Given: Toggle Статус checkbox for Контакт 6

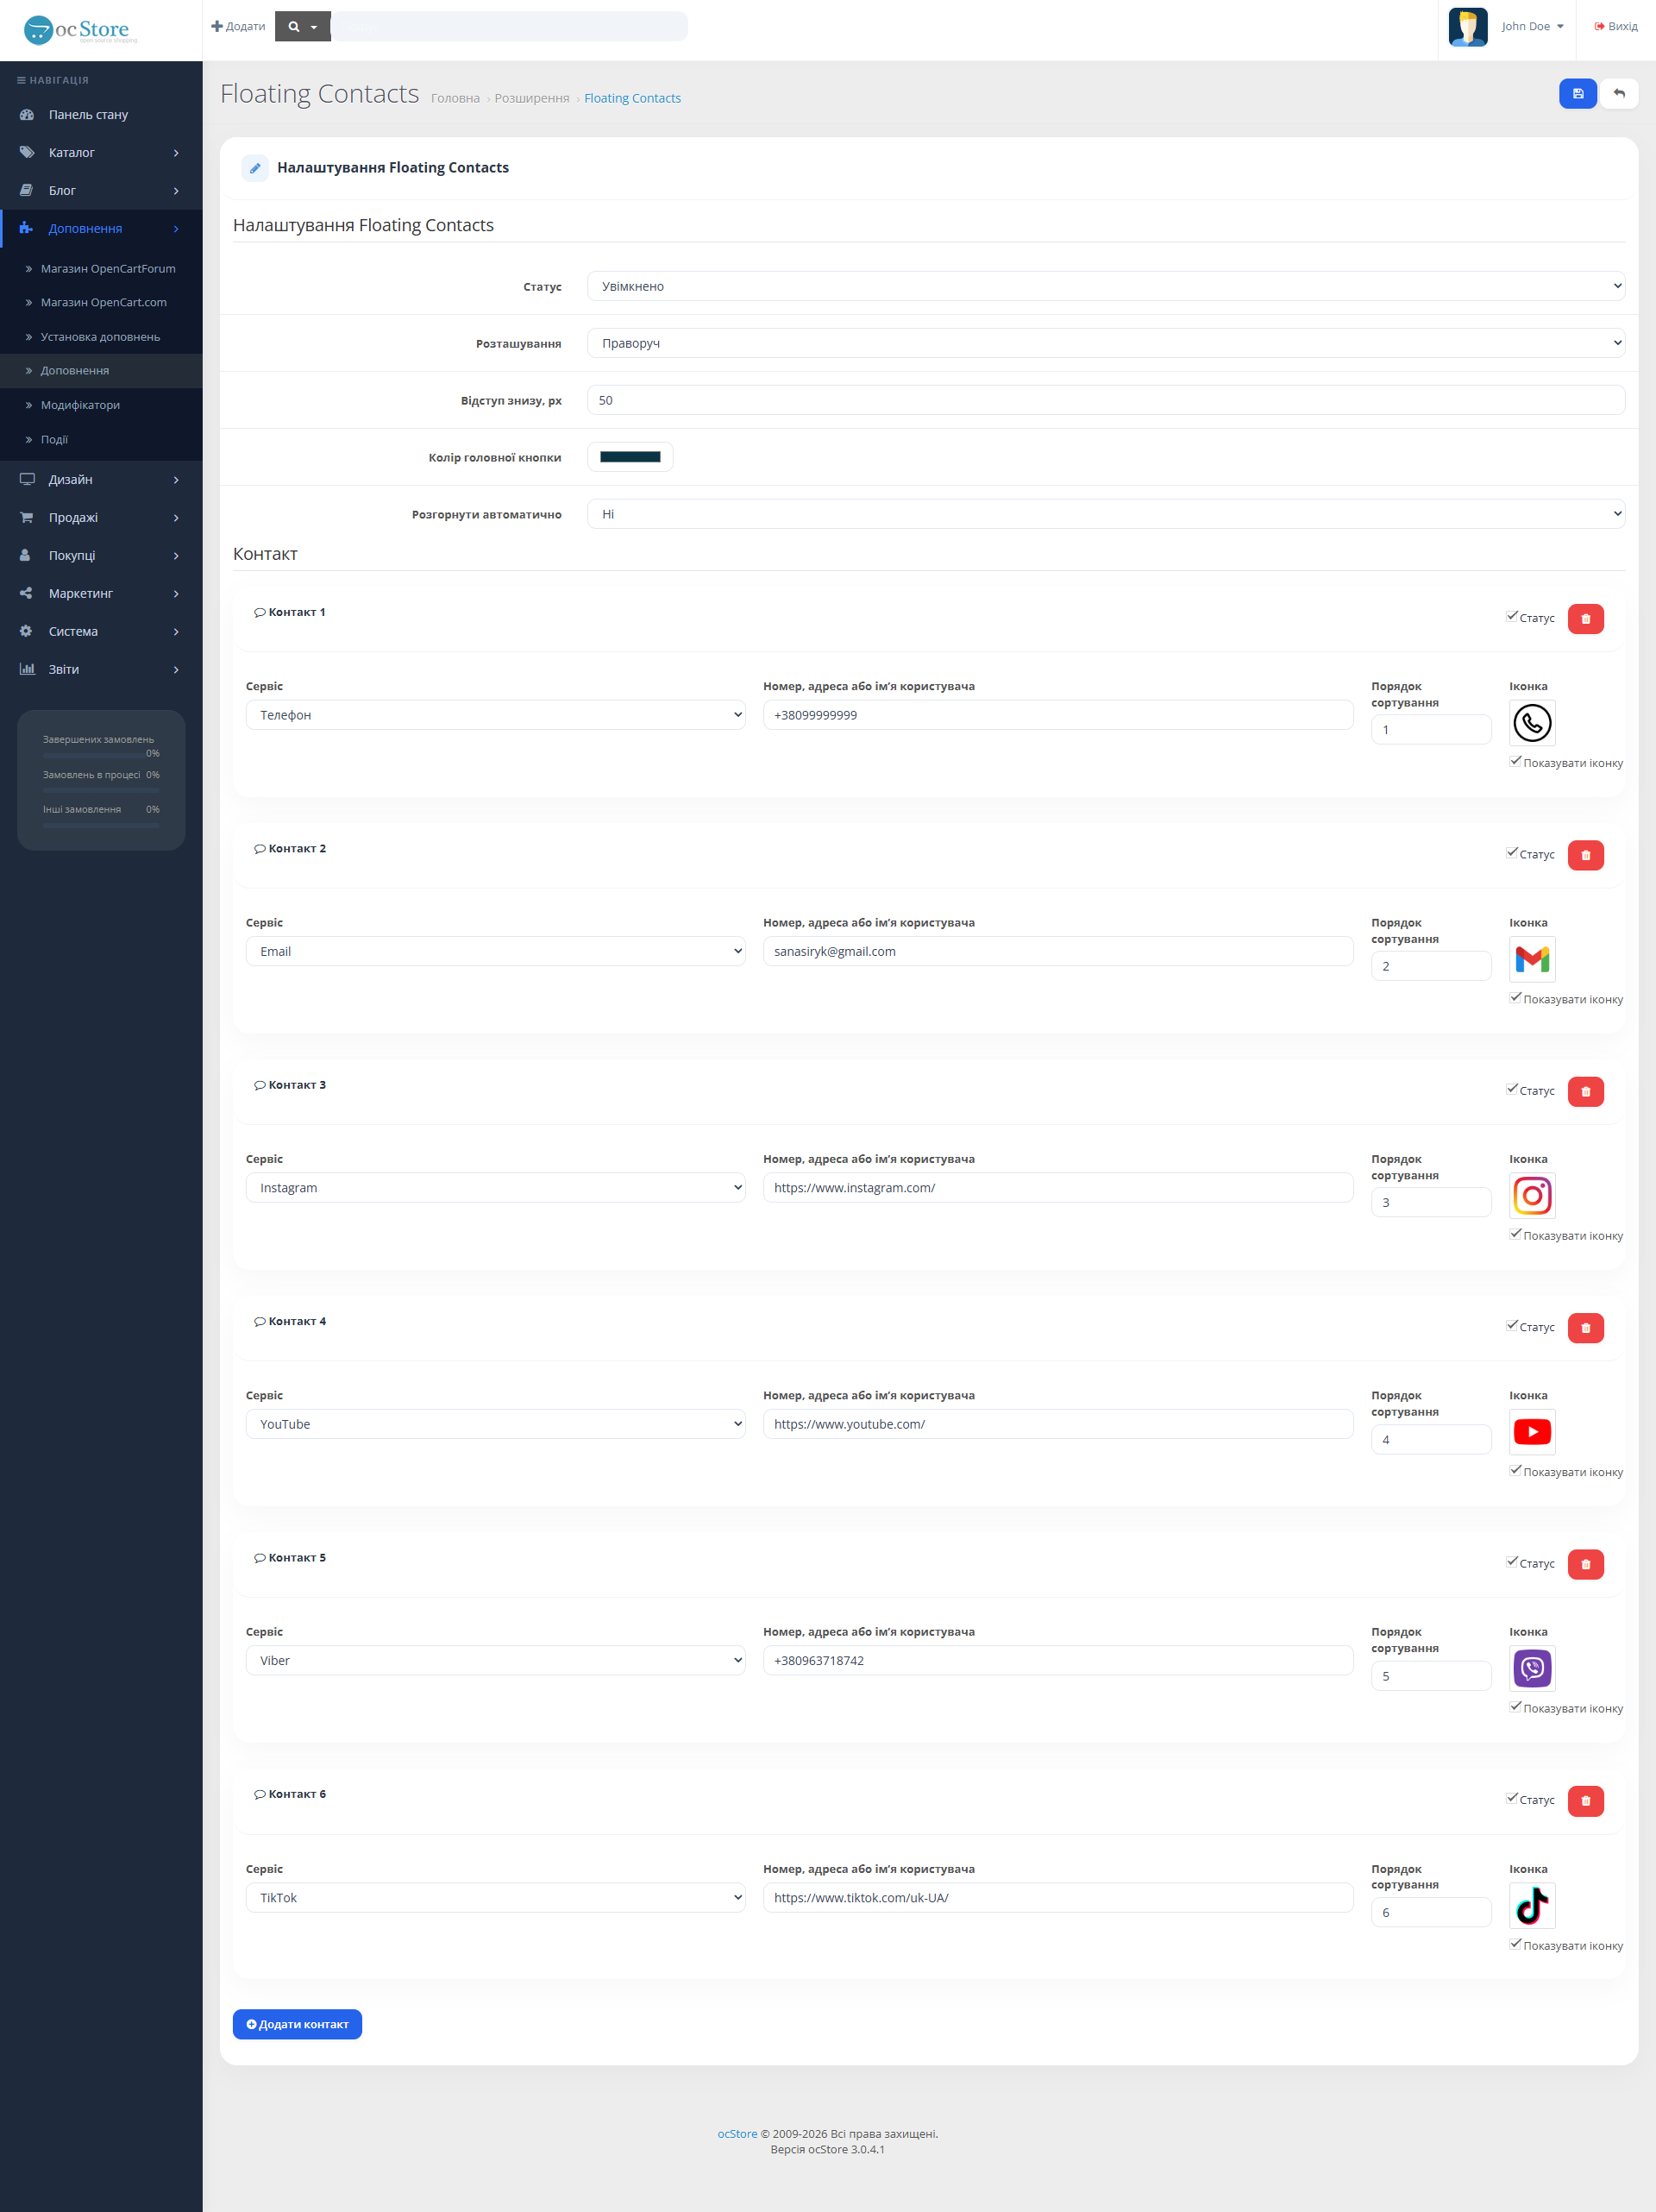Looking at the screenshot, I should 1512,1798.
